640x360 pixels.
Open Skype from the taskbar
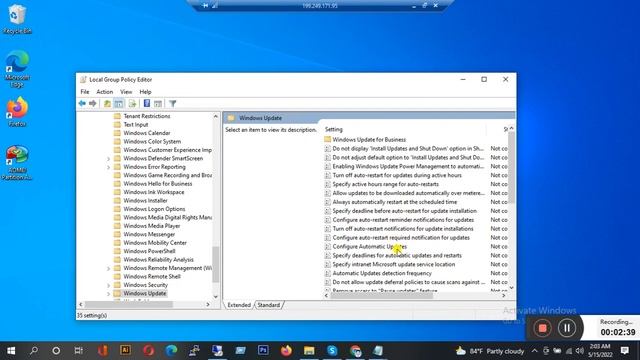[332, 350]
